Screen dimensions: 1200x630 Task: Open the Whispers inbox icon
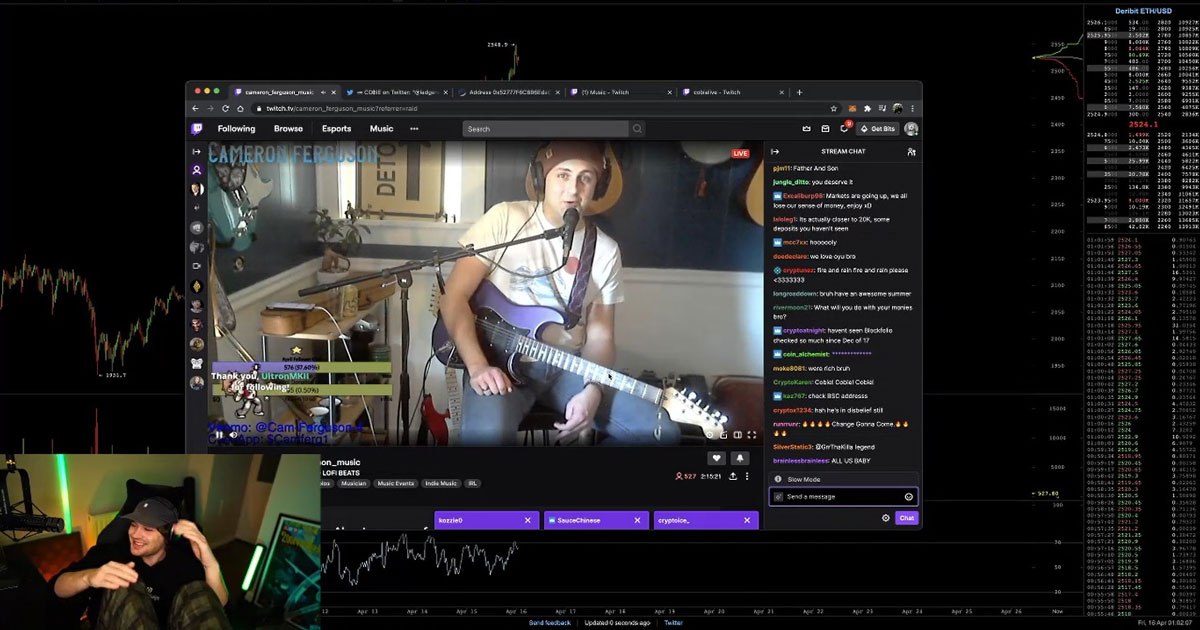click(x=825, y=129)
